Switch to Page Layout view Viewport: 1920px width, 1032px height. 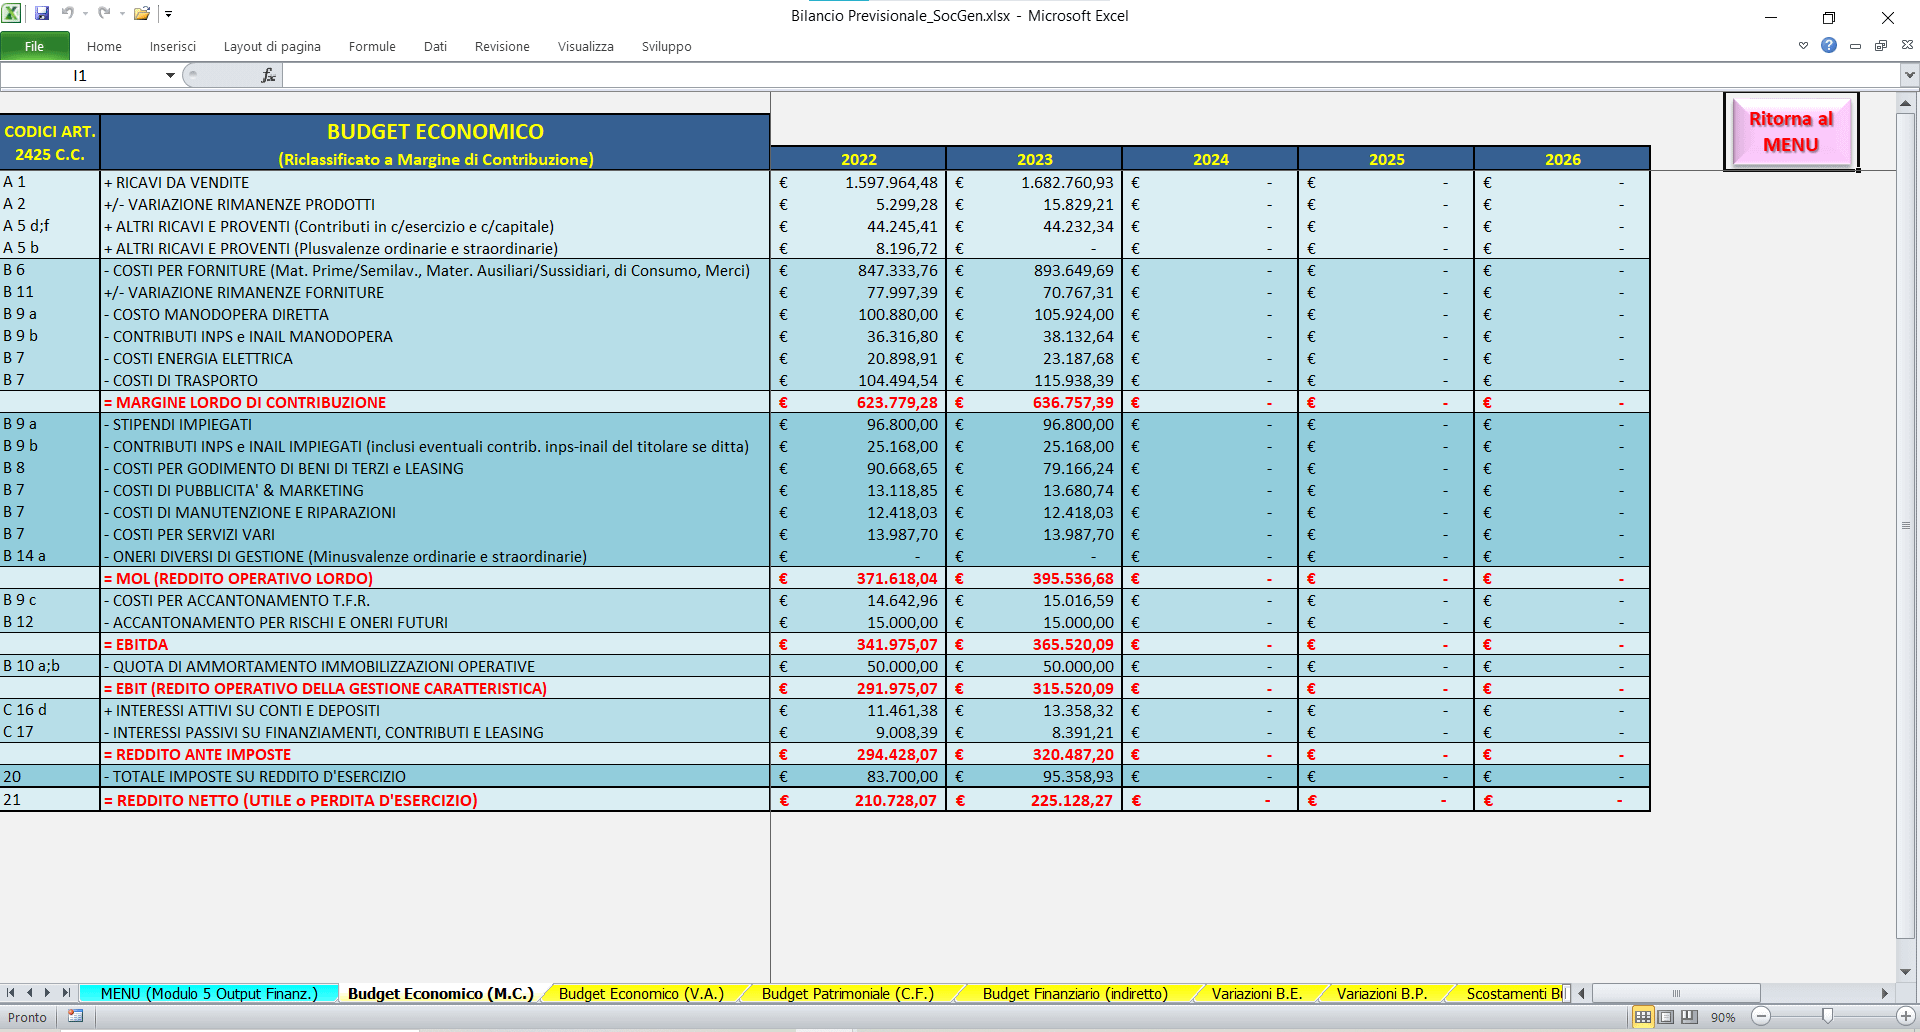1666,1017
